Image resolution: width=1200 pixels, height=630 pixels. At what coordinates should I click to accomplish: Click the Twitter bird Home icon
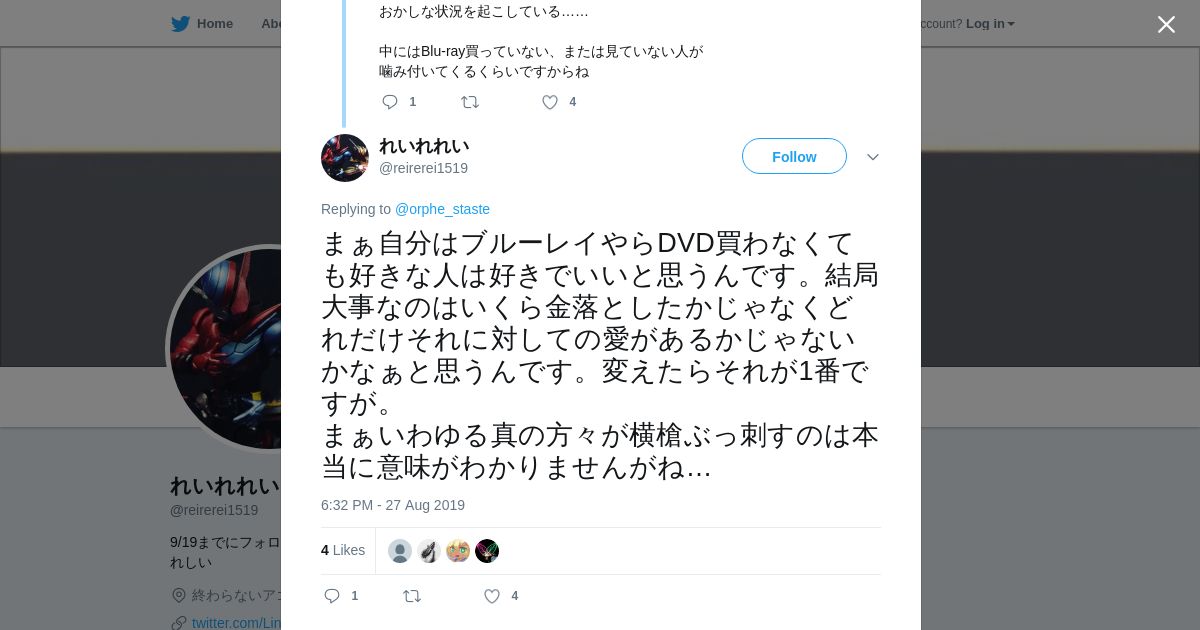180,24
